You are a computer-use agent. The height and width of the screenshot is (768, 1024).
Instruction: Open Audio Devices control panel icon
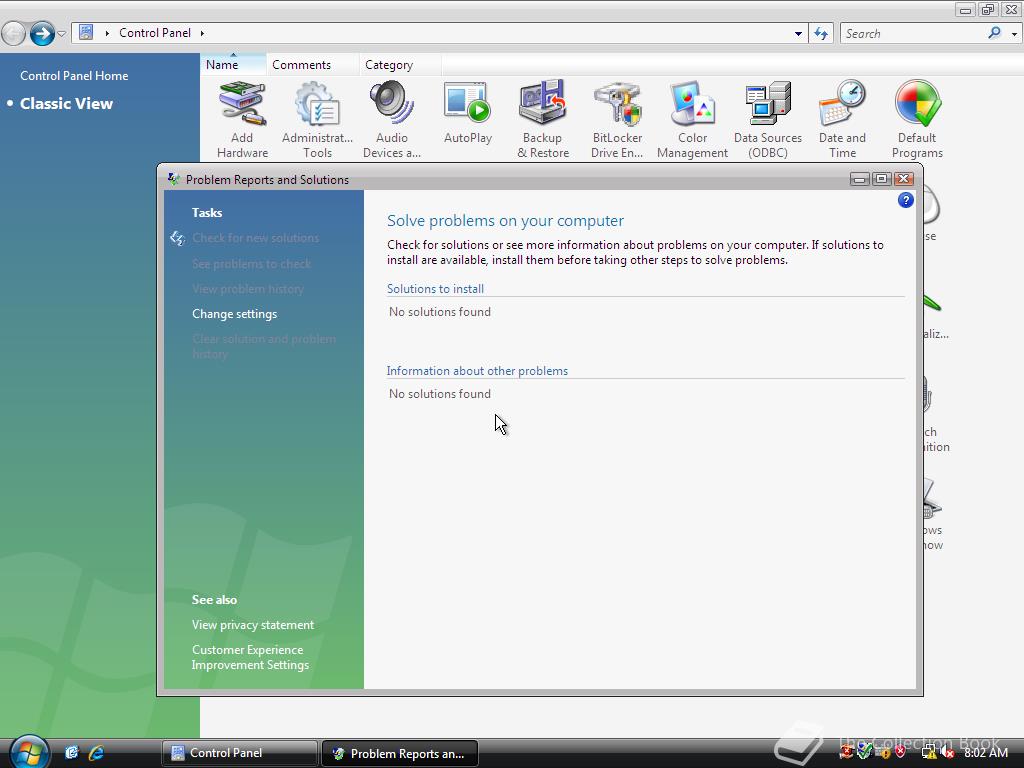point(392,120)
